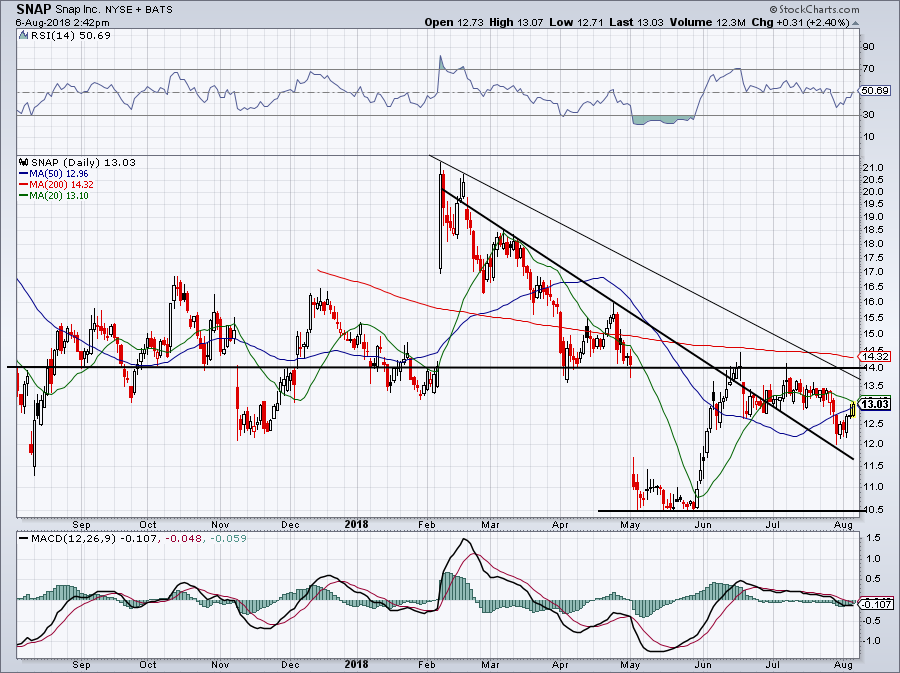
Task: Click the 1.5 label on MACD axis
Action: [874, 538]
